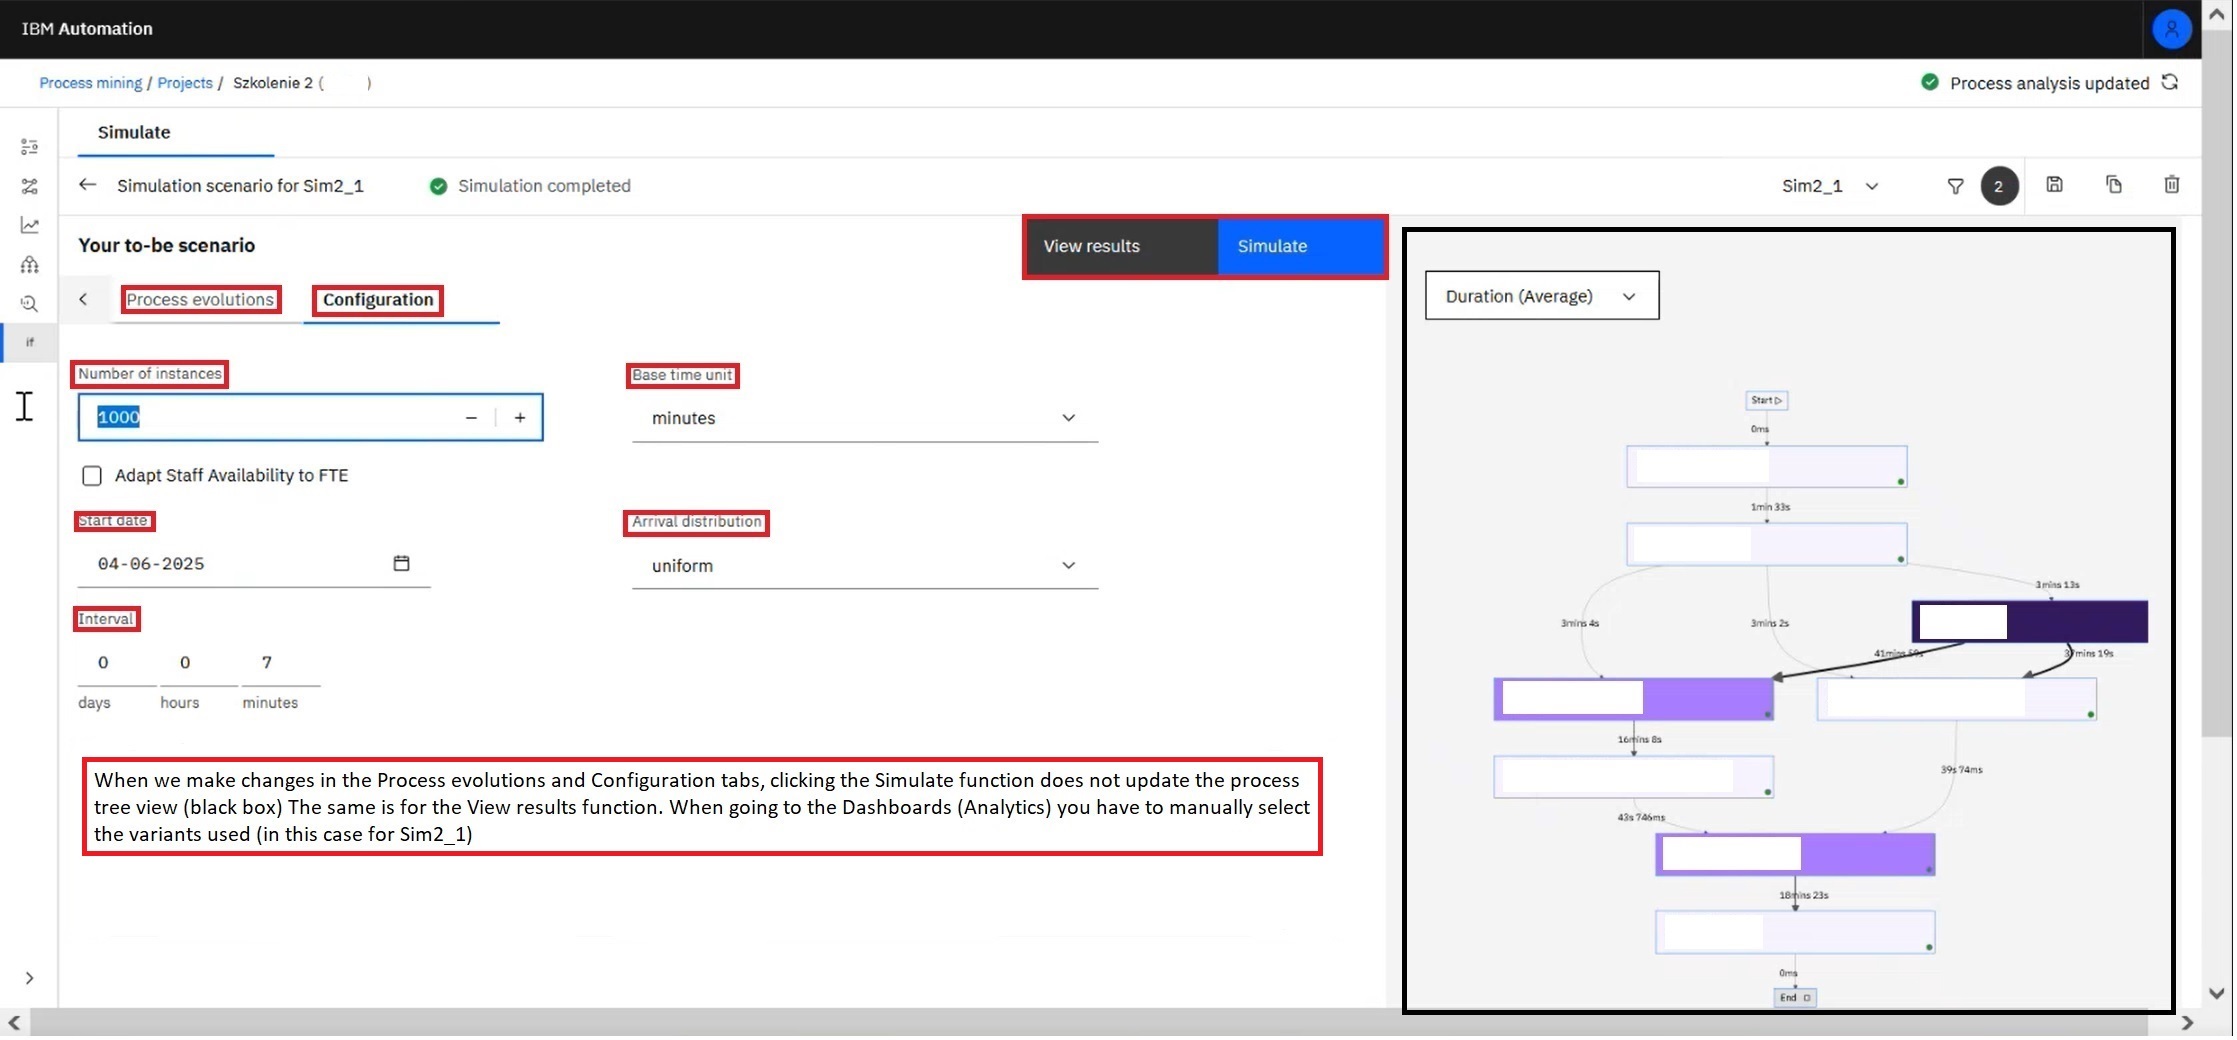Switch to the Process evolutions tab
The height and width of the screenshot is (1040, 2237).
pyautogui.click(x=200, y=300)
